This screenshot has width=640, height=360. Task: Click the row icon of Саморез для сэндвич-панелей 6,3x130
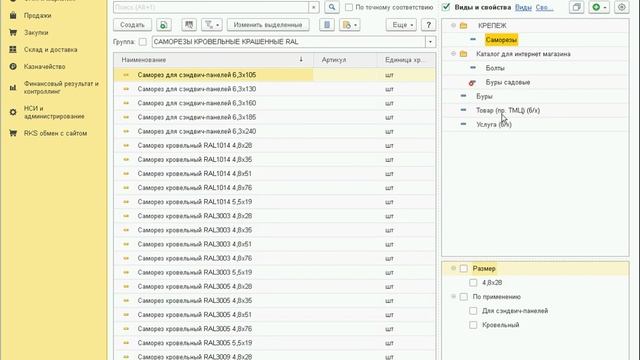coord(126,89)
